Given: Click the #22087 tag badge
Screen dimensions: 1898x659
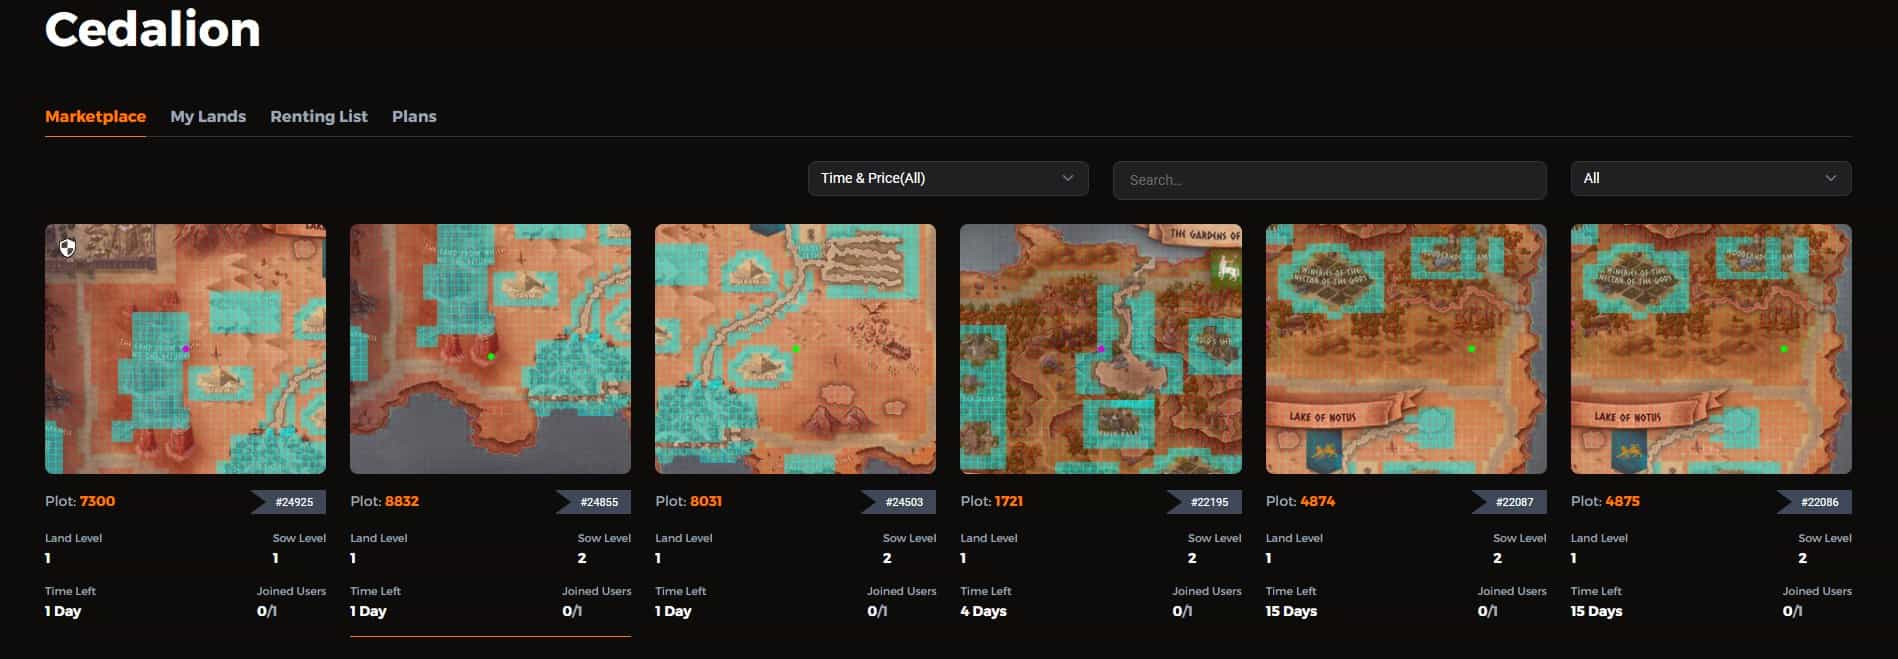Looking at the screenshot, I should tap(1509, 502).
